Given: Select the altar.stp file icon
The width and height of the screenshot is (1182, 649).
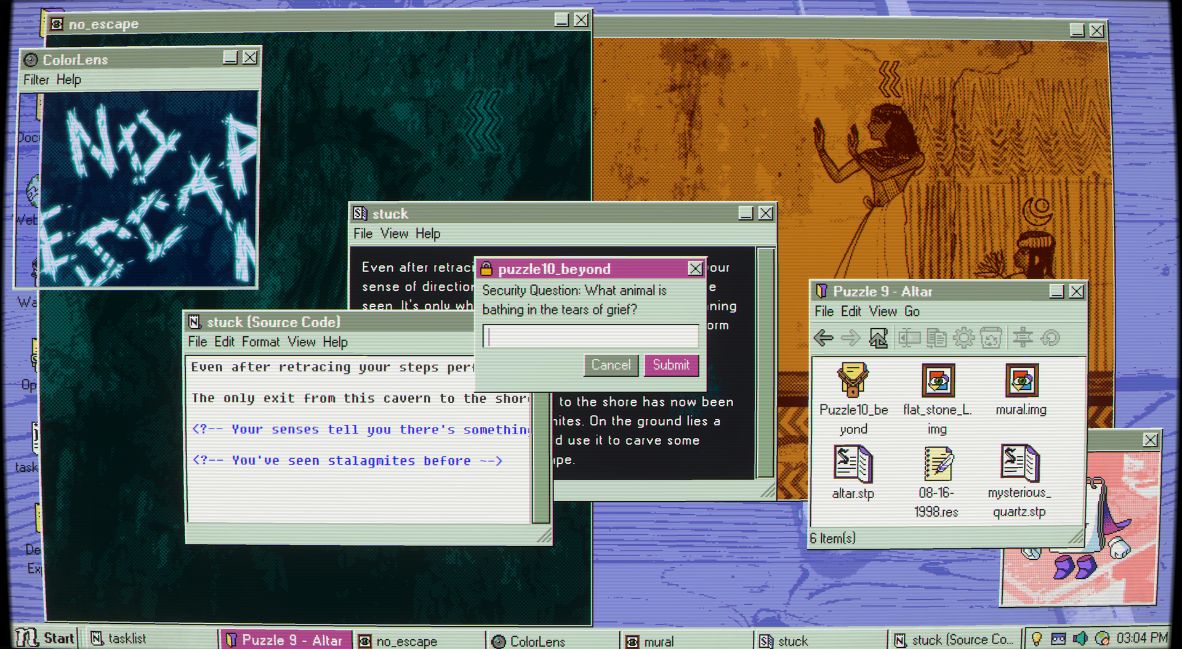Looking at the screenshot, I should tap(853, 463).
